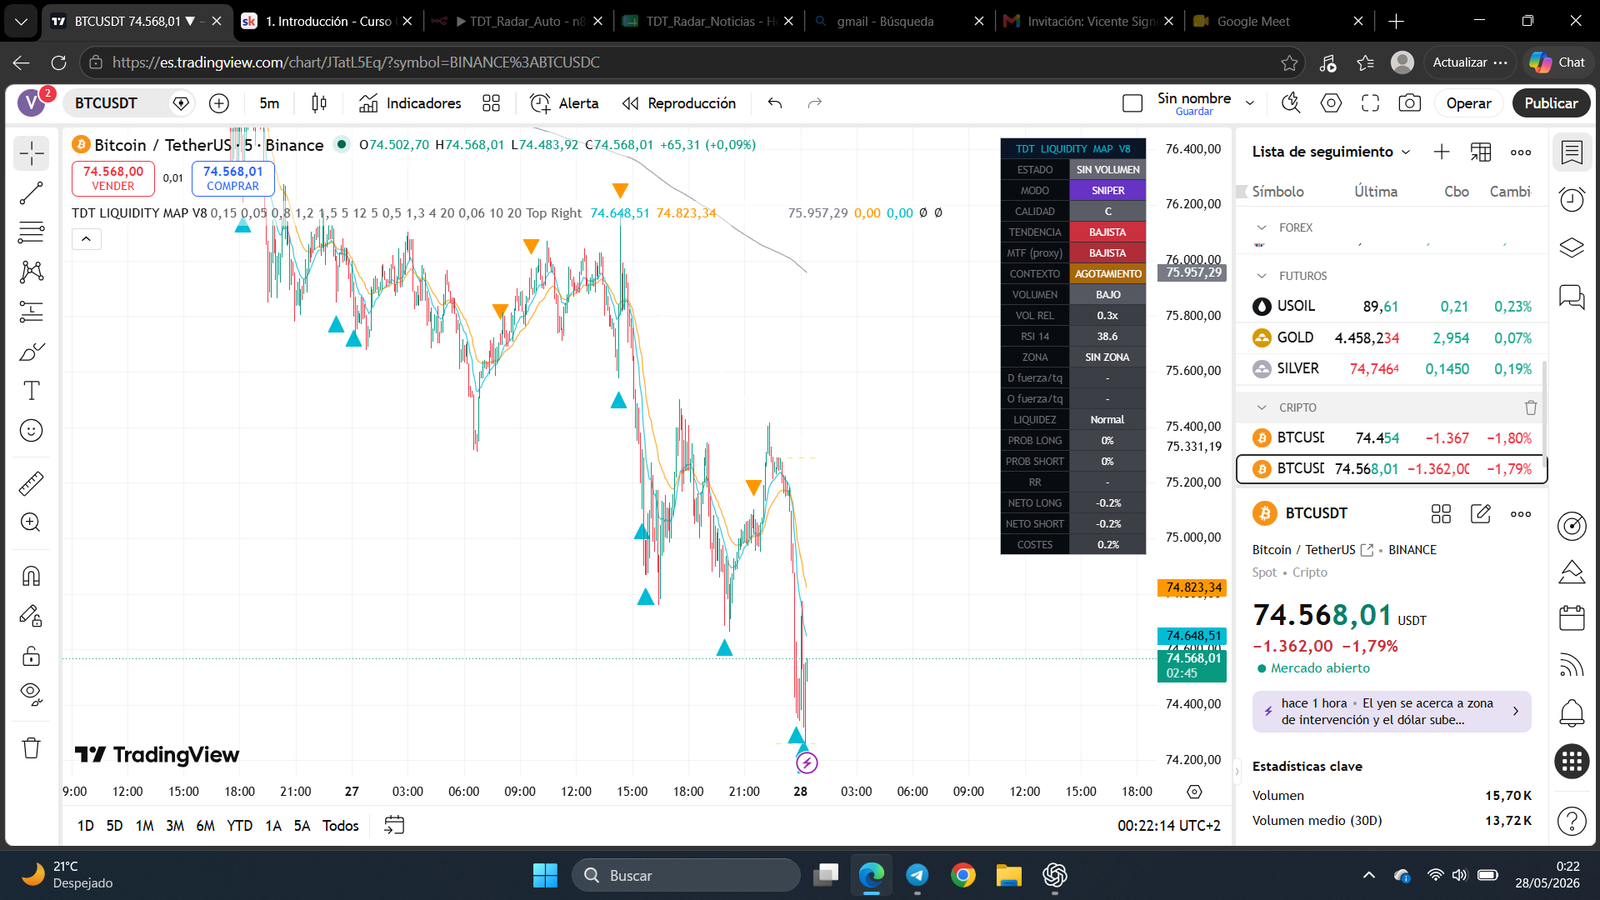Image resolution: width=1600 pixels, height=900 pixels.
Task: Select the crosshair cursor tool
Action: point(32,153)
